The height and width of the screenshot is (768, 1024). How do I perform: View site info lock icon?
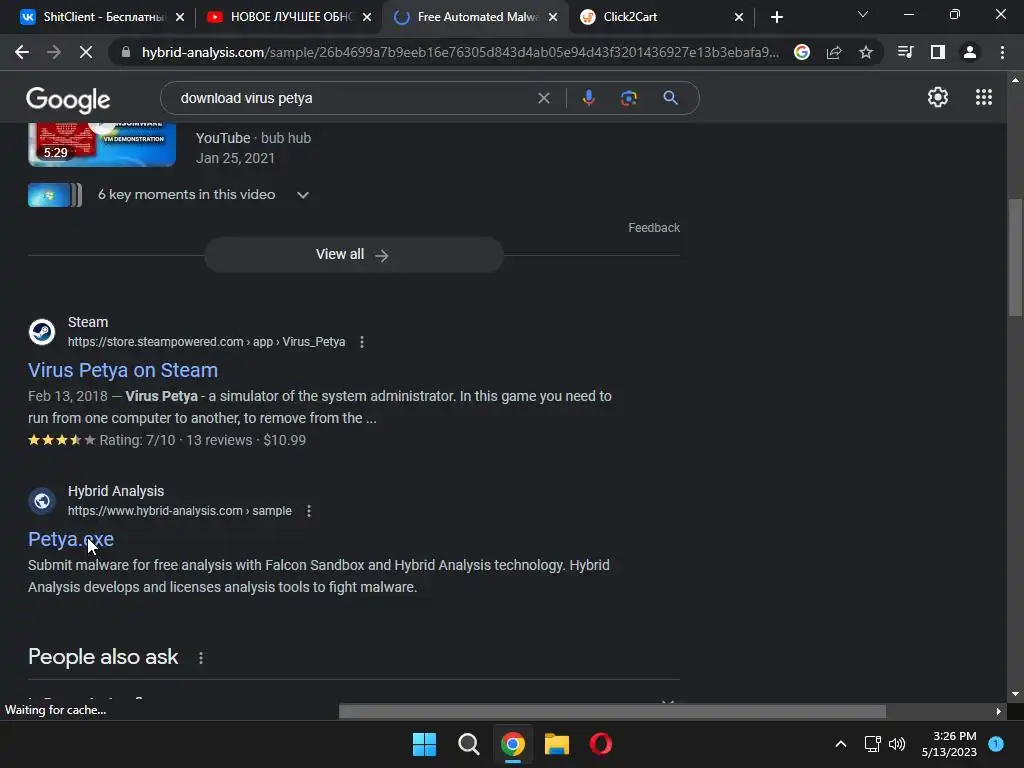click(126, 52)
